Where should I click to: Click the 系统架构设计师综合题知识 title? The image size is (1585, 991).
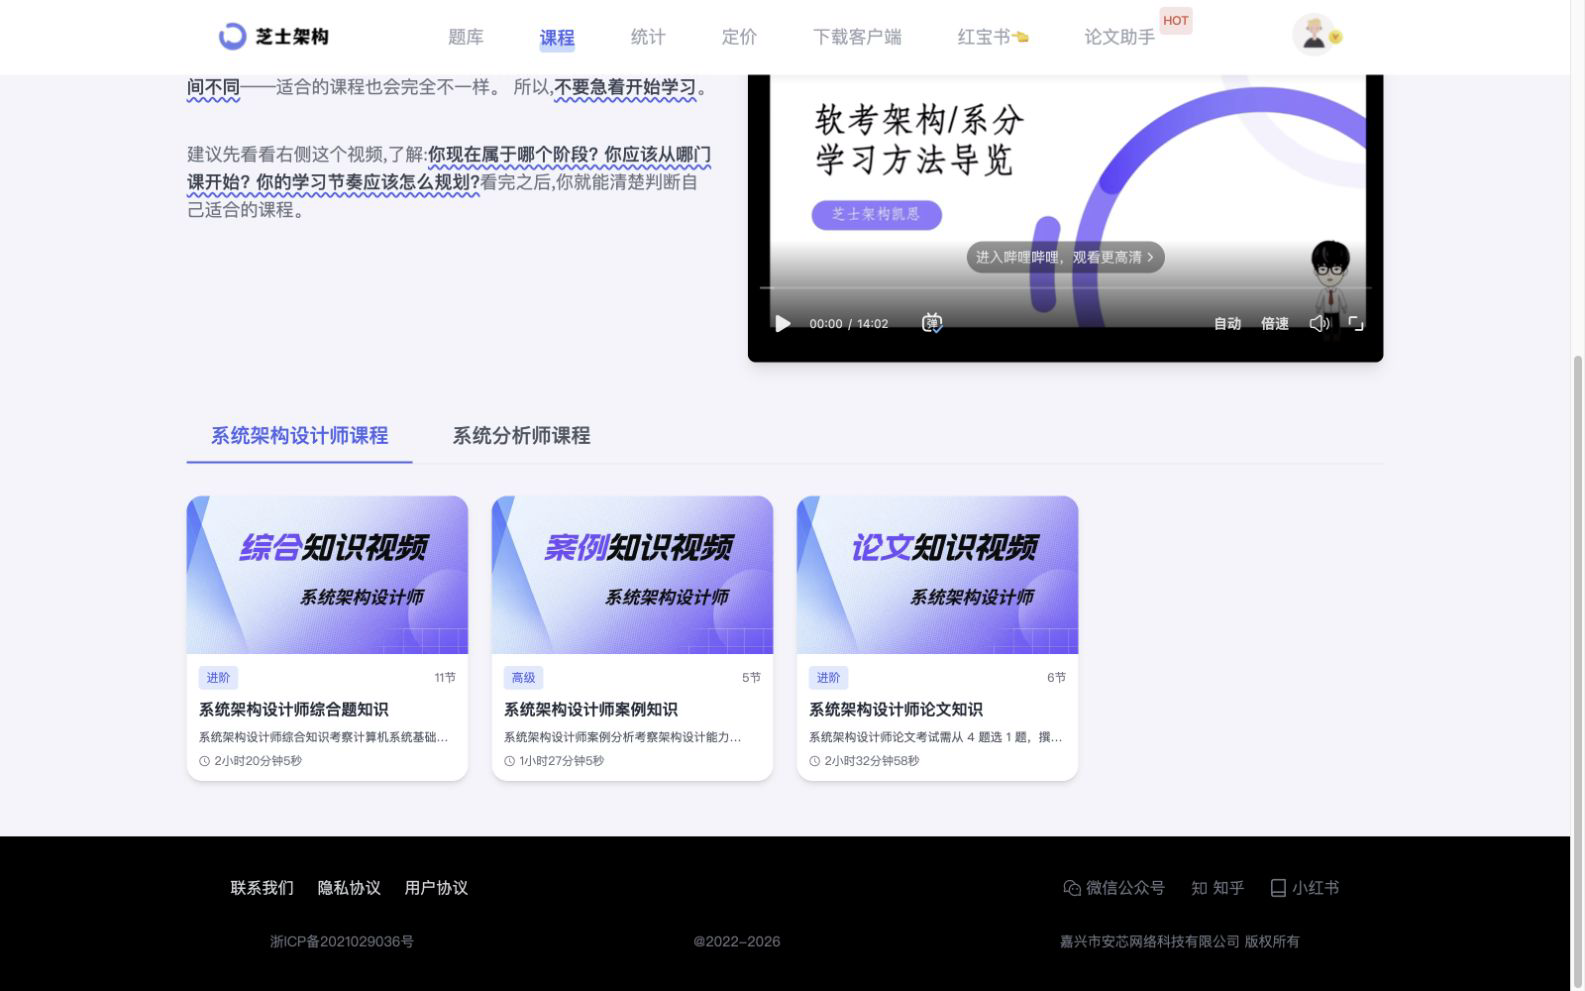point(294,710)
